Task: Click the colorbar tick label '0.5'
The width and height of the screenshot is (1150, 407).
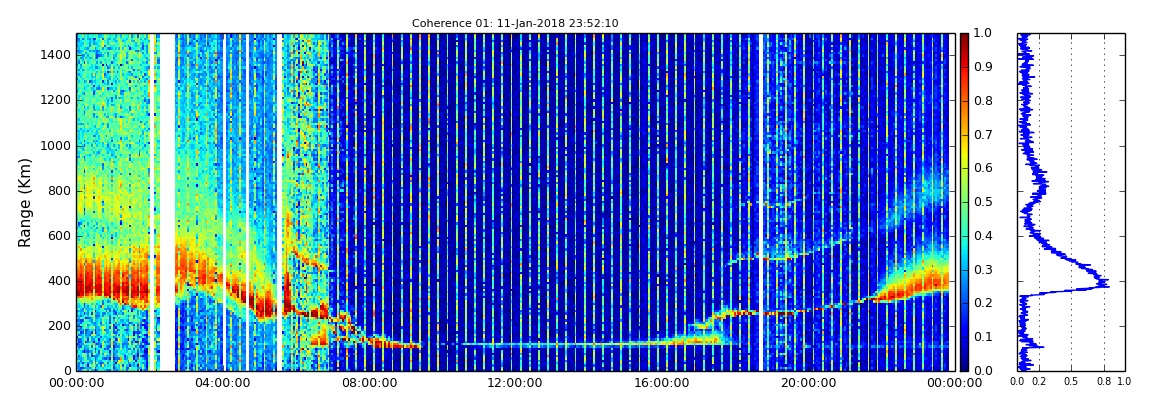Action: (981, 202)
